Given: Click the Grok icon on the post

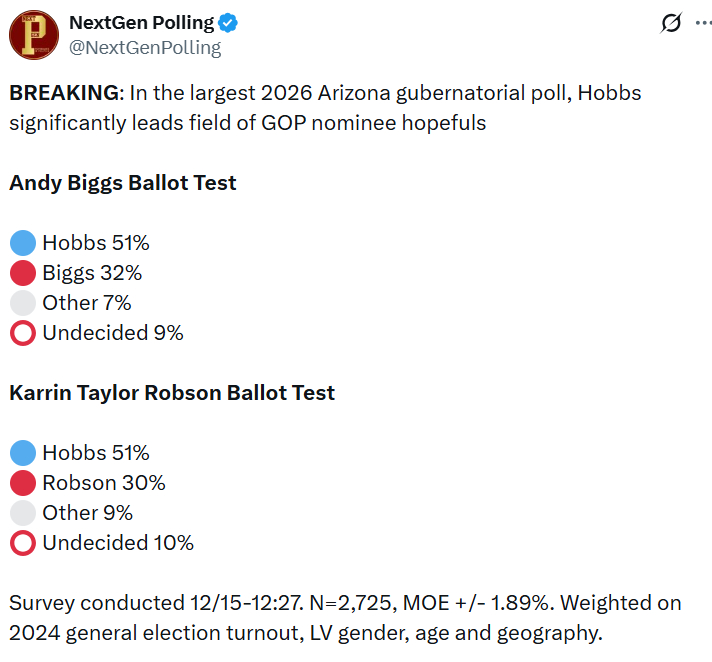Looking at the screenshot, I should click(x=672, y=23).
